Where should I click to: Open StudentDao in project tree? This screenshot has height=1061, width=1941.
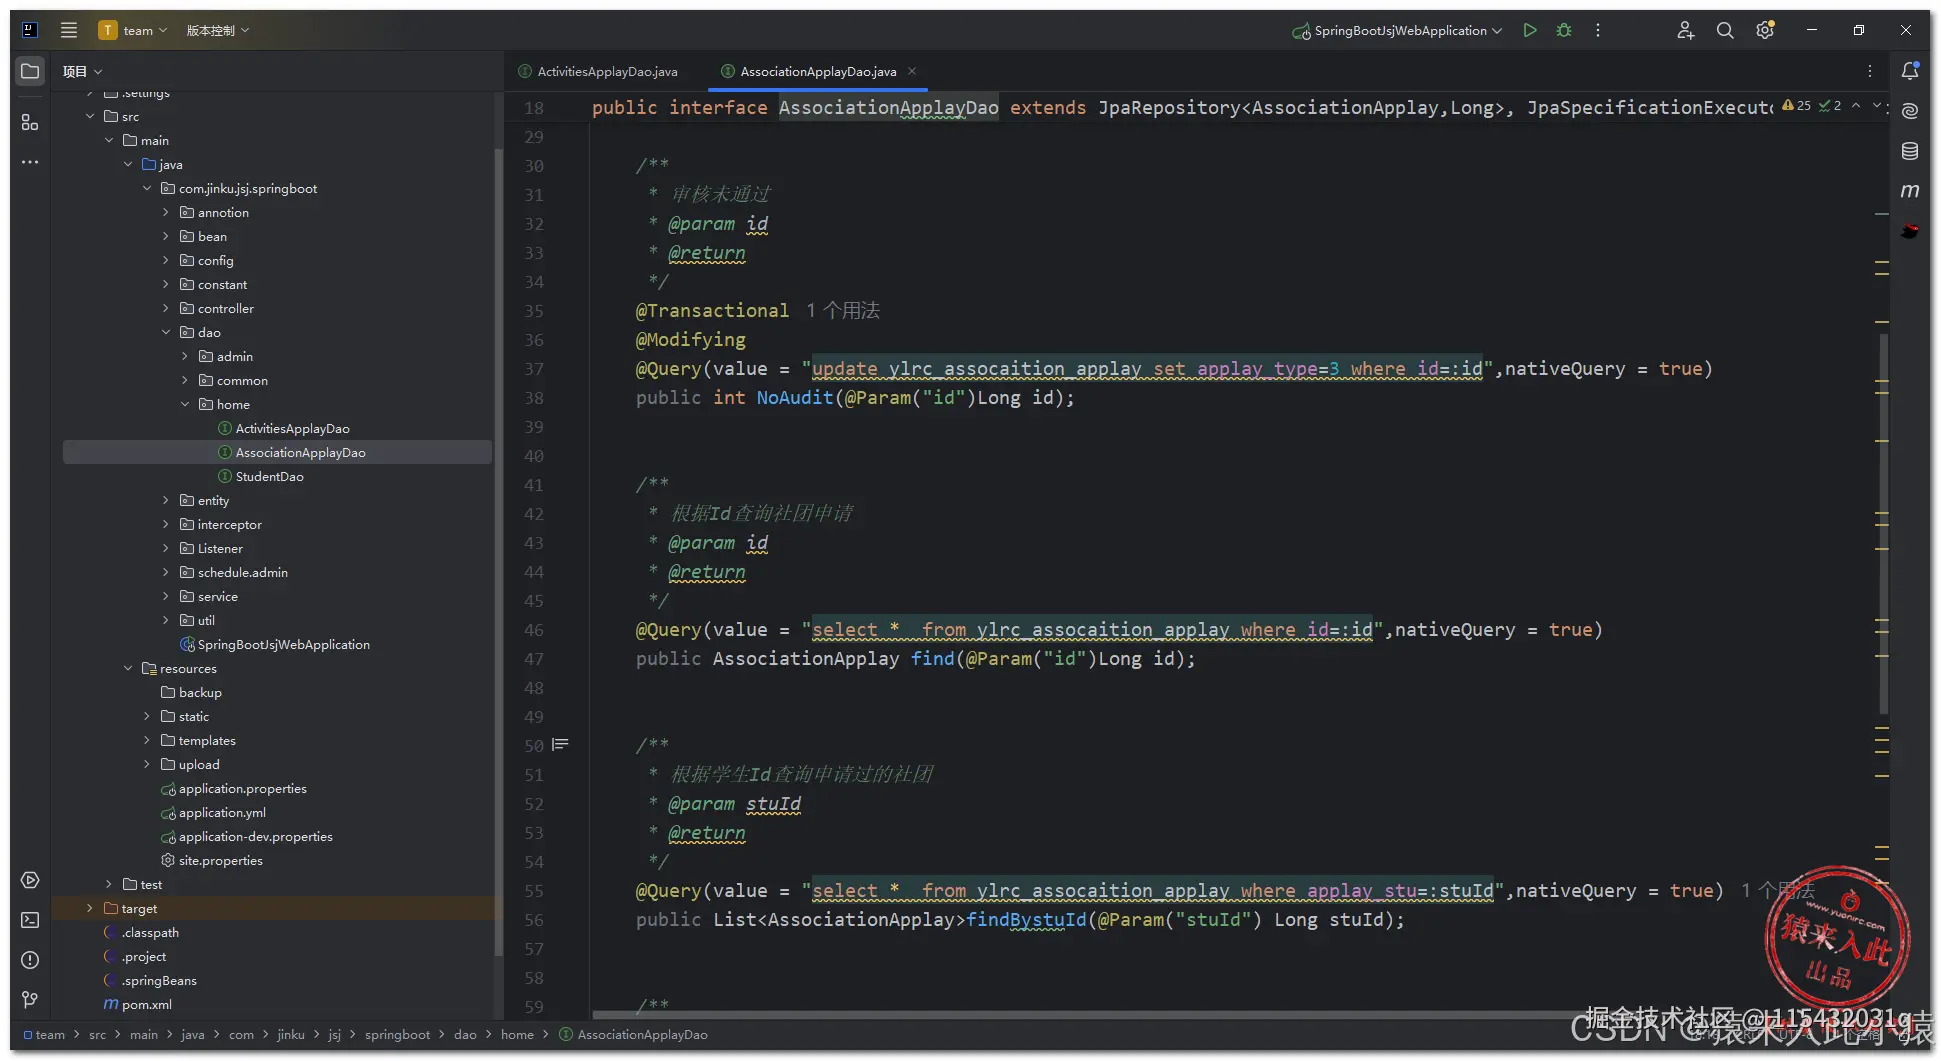[x=269, y=476]
